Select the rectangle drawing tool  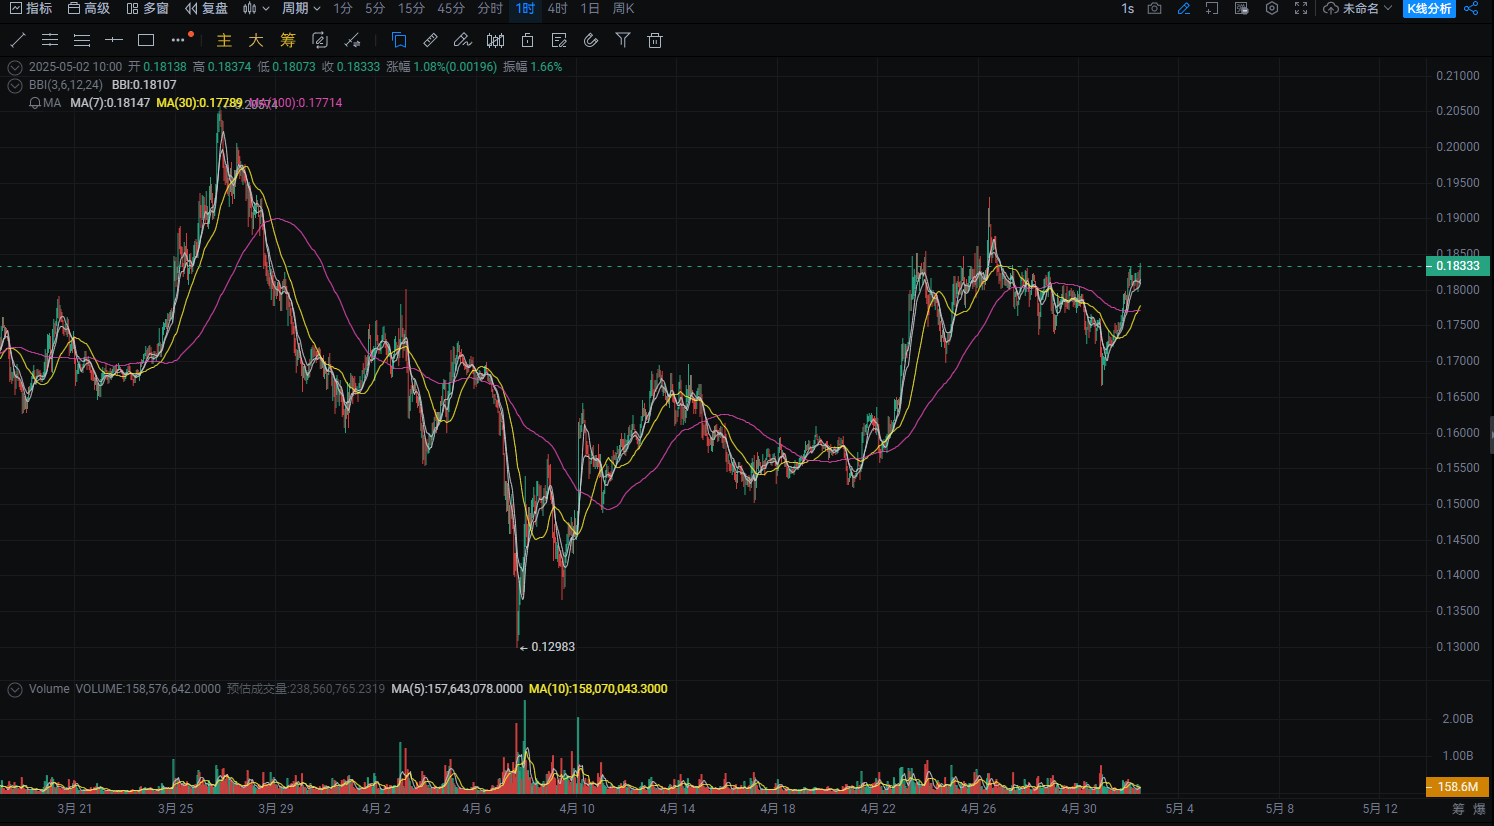146,40
